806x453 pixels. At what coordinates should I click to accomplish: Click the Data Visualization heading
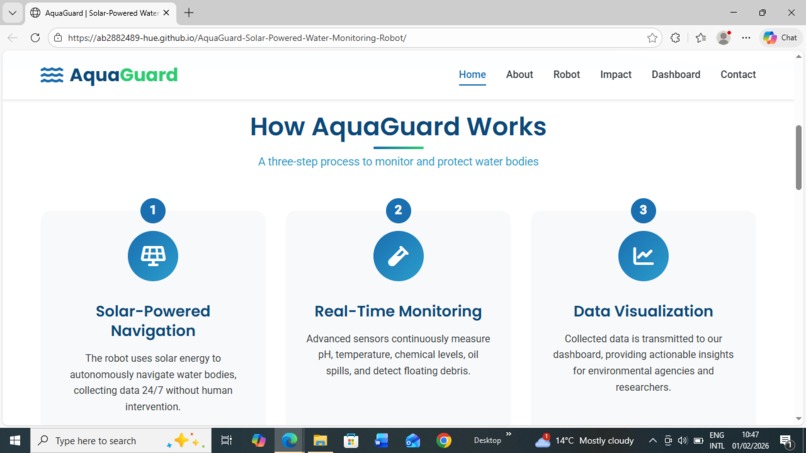click(x=643, y=311)
